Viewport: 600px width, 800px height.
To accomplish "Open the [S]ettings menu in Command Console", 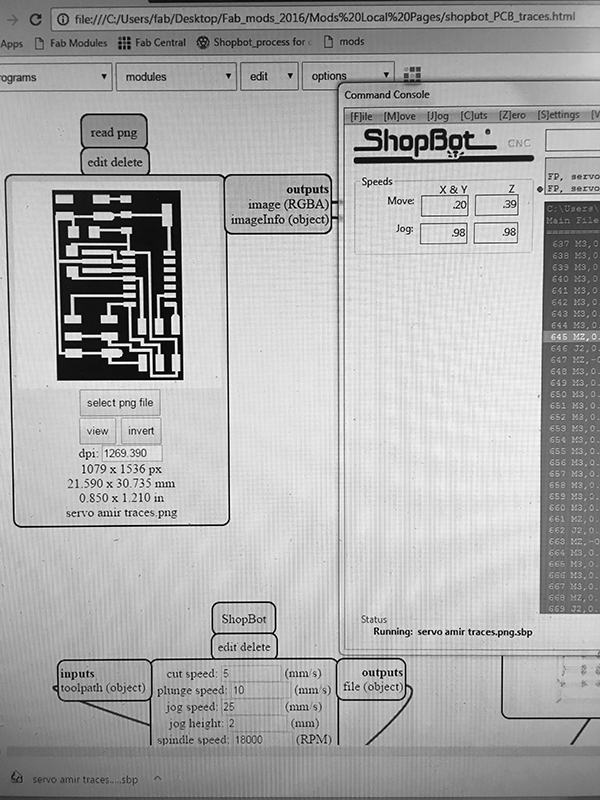I will pyautogui.click(x=558, y=114).
